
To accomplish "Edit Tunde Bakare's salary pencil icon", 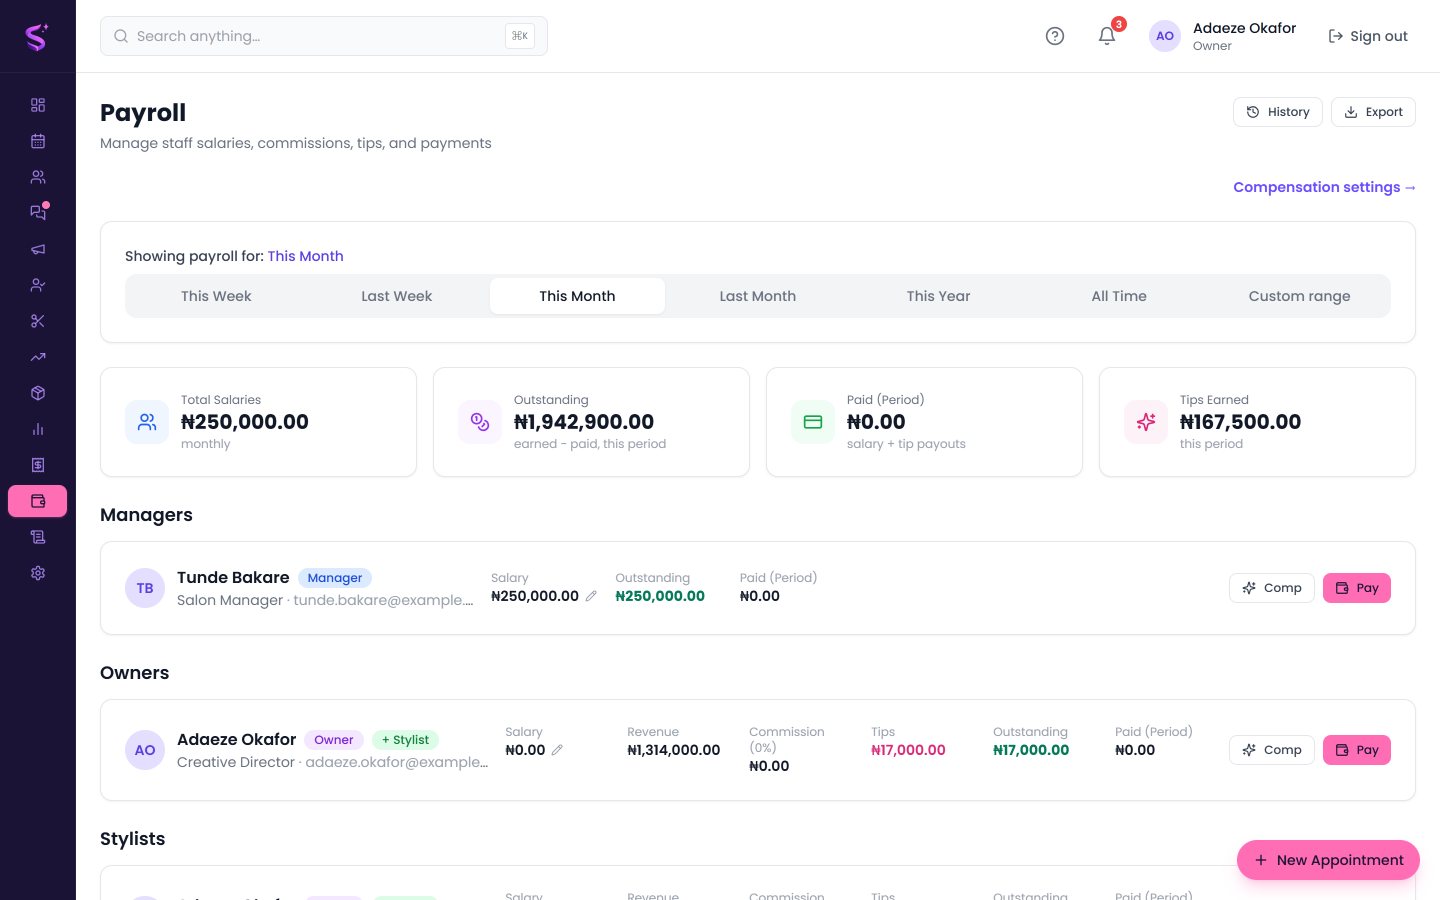I will click(x=591, y=596).
